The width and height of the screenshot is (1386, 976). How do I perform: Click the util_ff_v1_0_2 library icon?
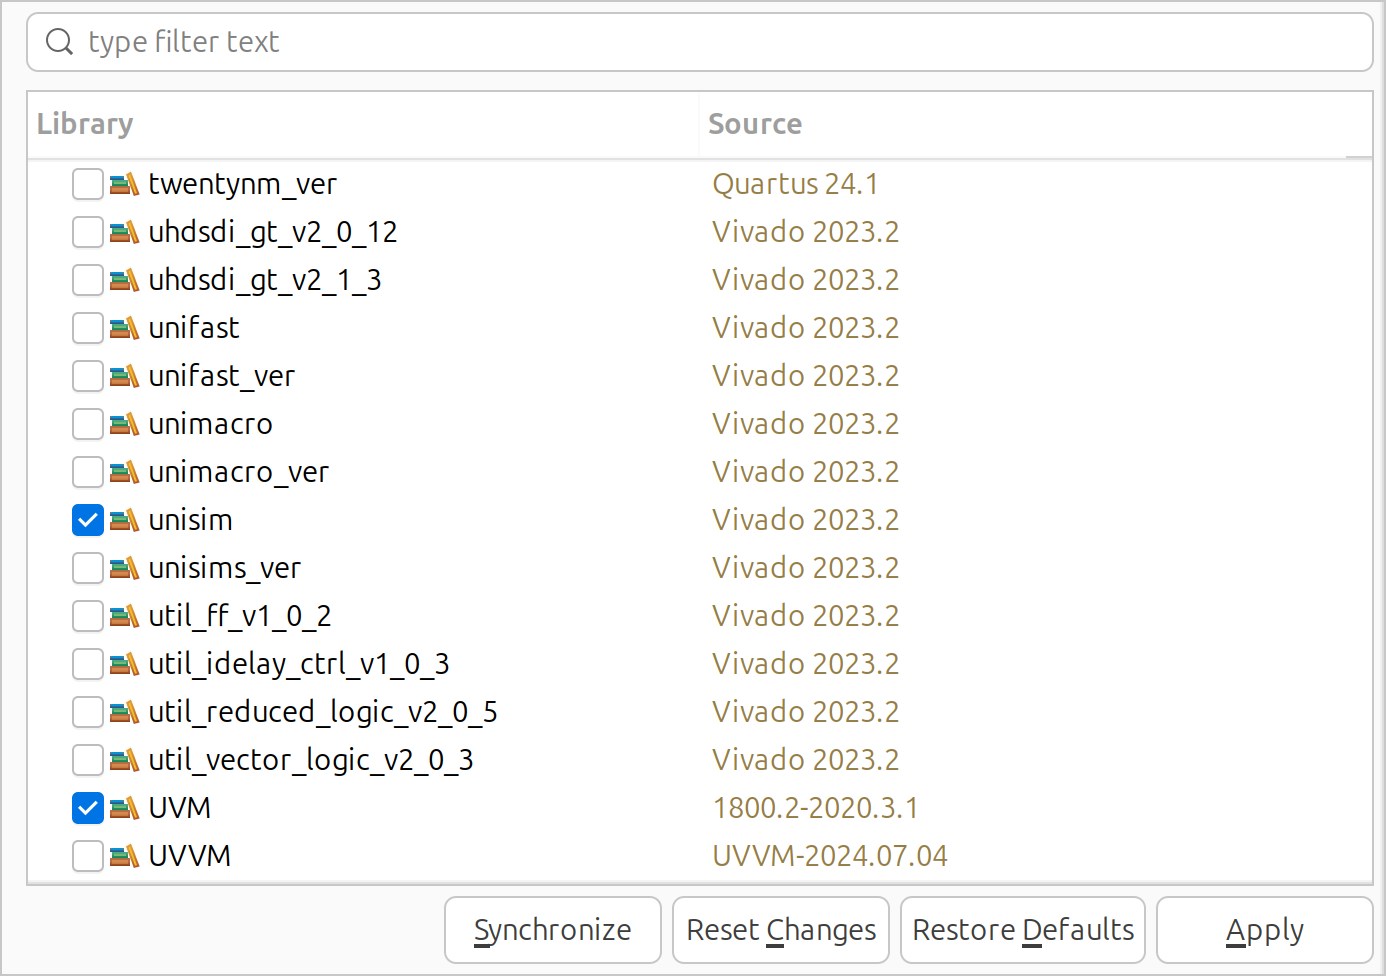pyautogui.click(x=124, y=616)
